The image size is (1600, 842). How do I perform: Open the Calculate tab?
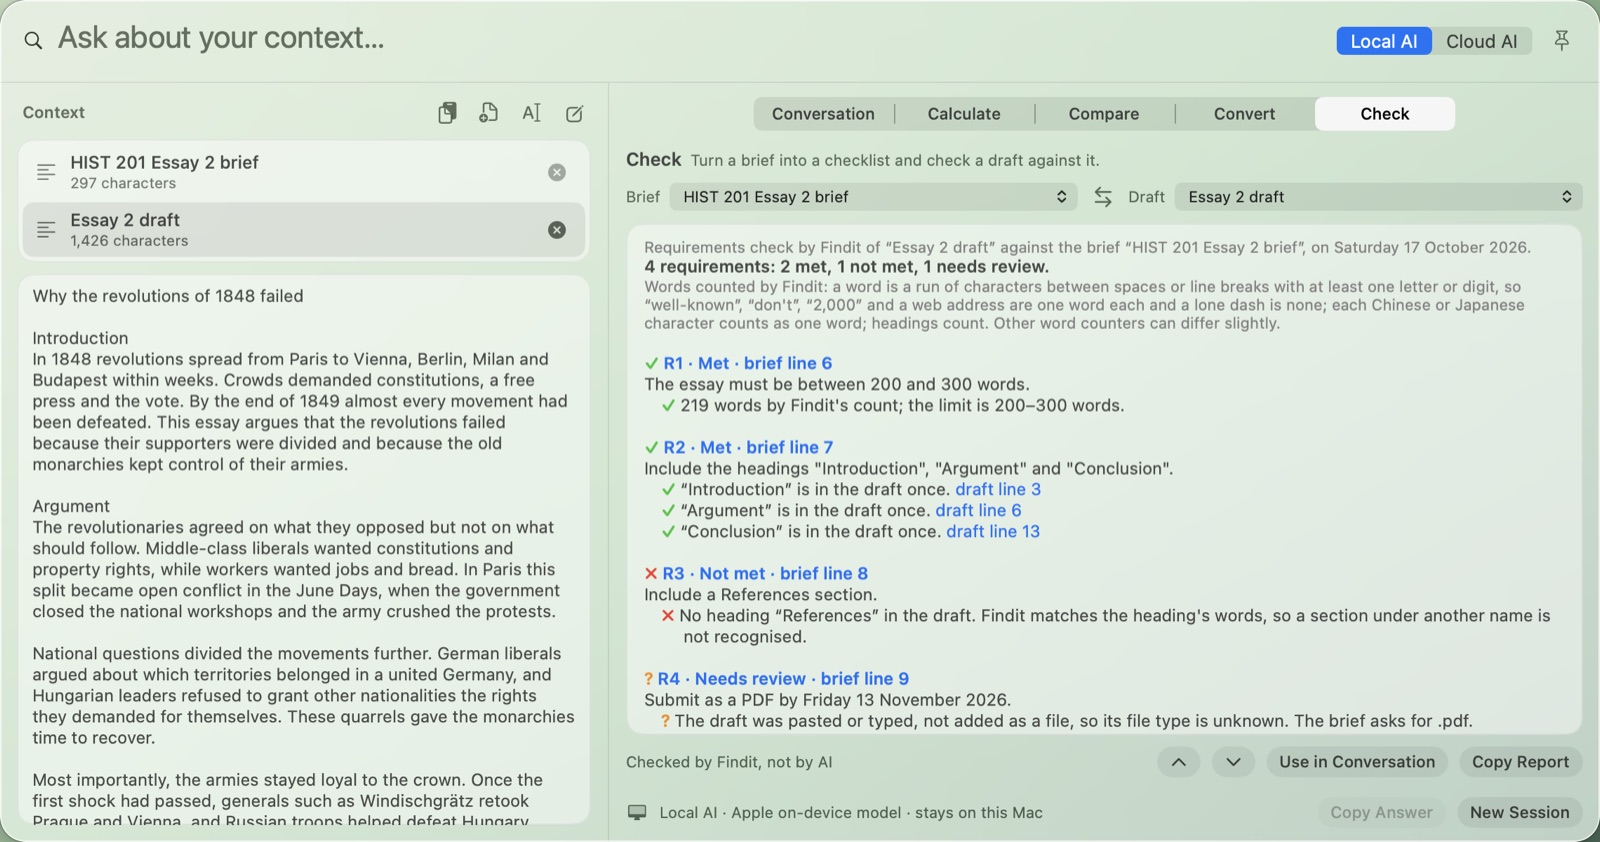pos(964,114)
